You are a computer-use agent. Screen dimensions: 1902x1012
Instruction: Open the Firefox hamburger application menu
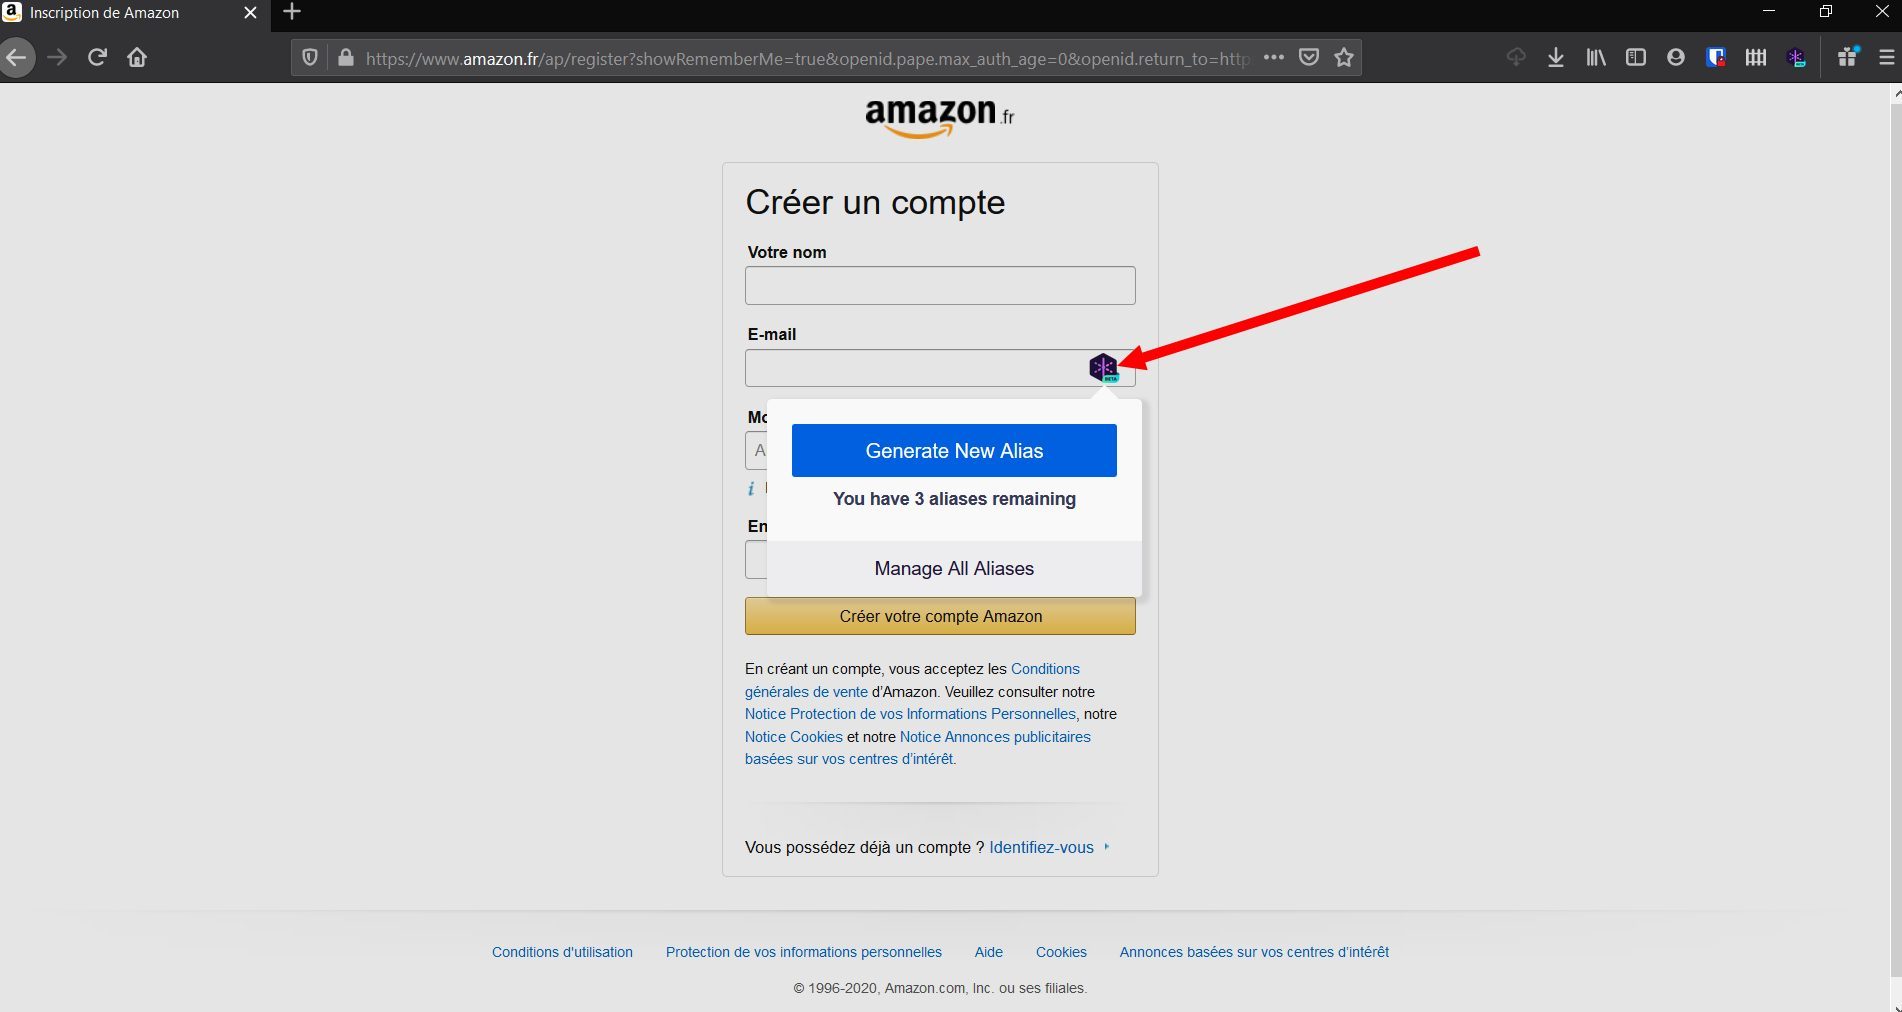pyautogui.click(x=1886, y=58)
